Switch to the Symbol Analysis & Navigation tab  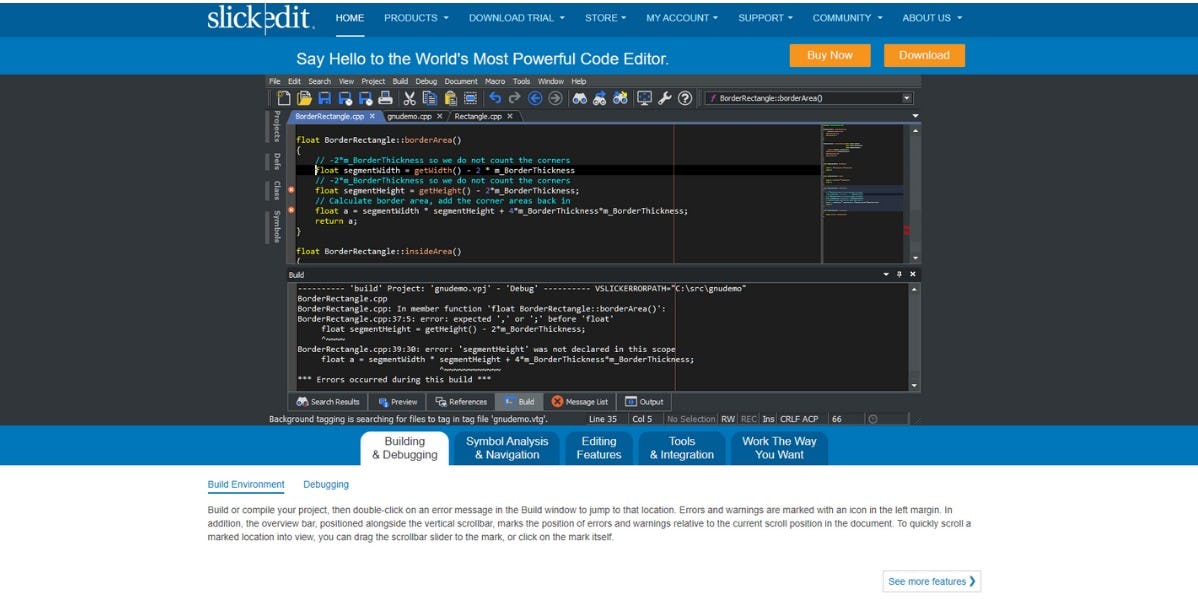(x=507, y=448)
